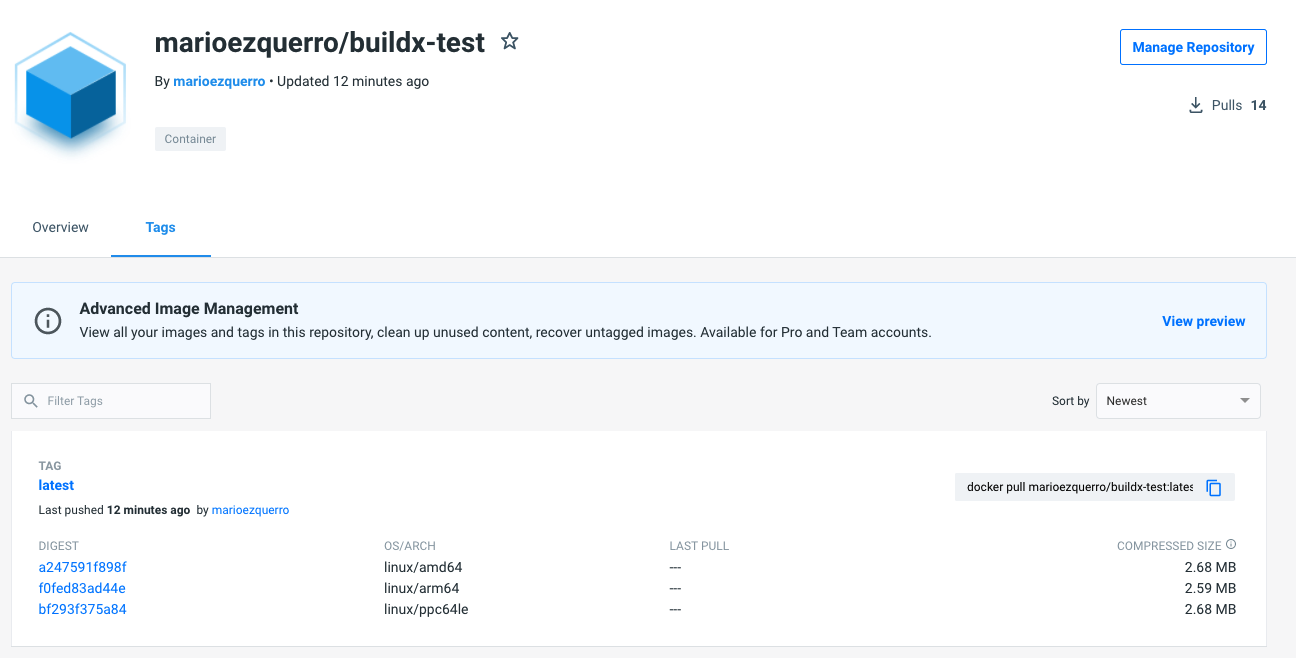Switch to the Overview tab
Viewport: 1296px width, 658px height.
click(60, 228)
